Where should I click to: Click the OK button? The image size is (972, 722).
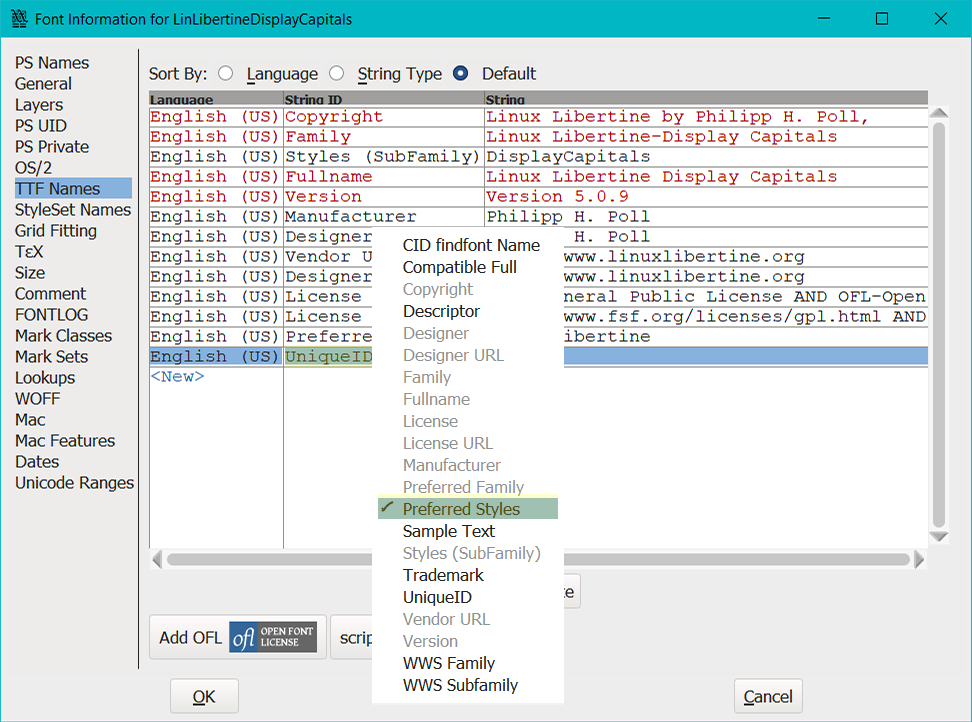tap(204, 697)
